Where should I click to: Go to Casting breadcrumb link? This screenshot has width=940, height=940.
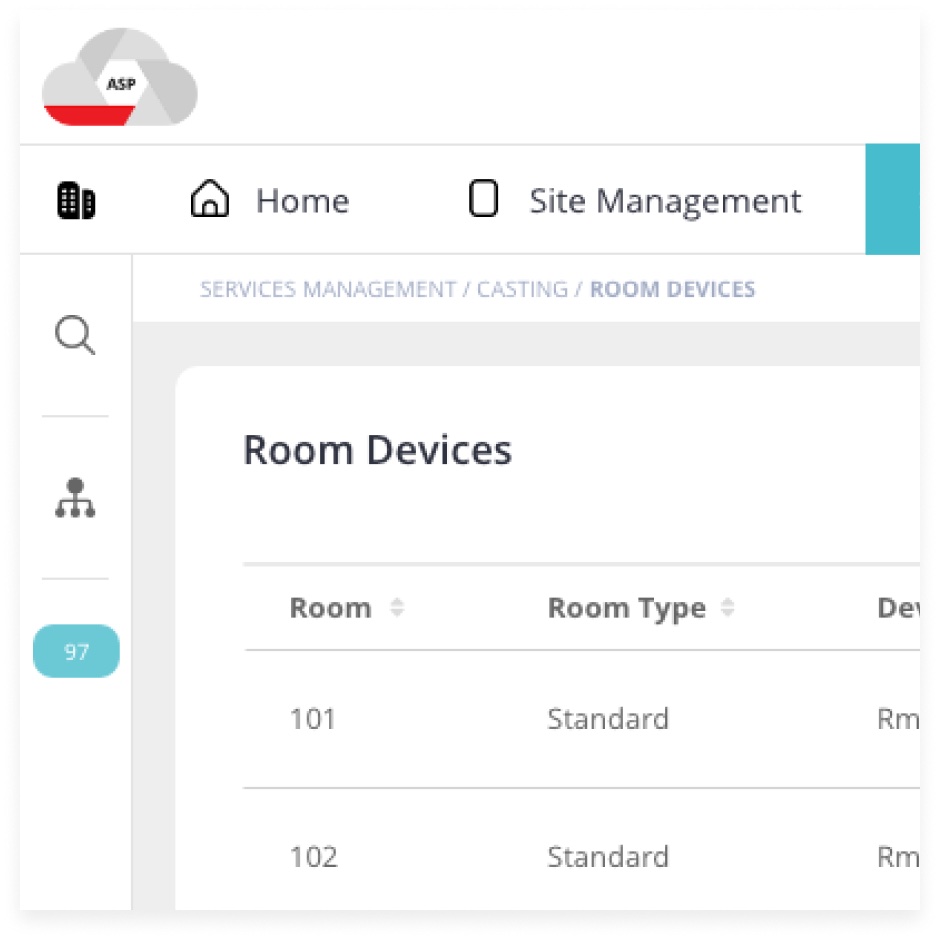[x=522, y=289]
